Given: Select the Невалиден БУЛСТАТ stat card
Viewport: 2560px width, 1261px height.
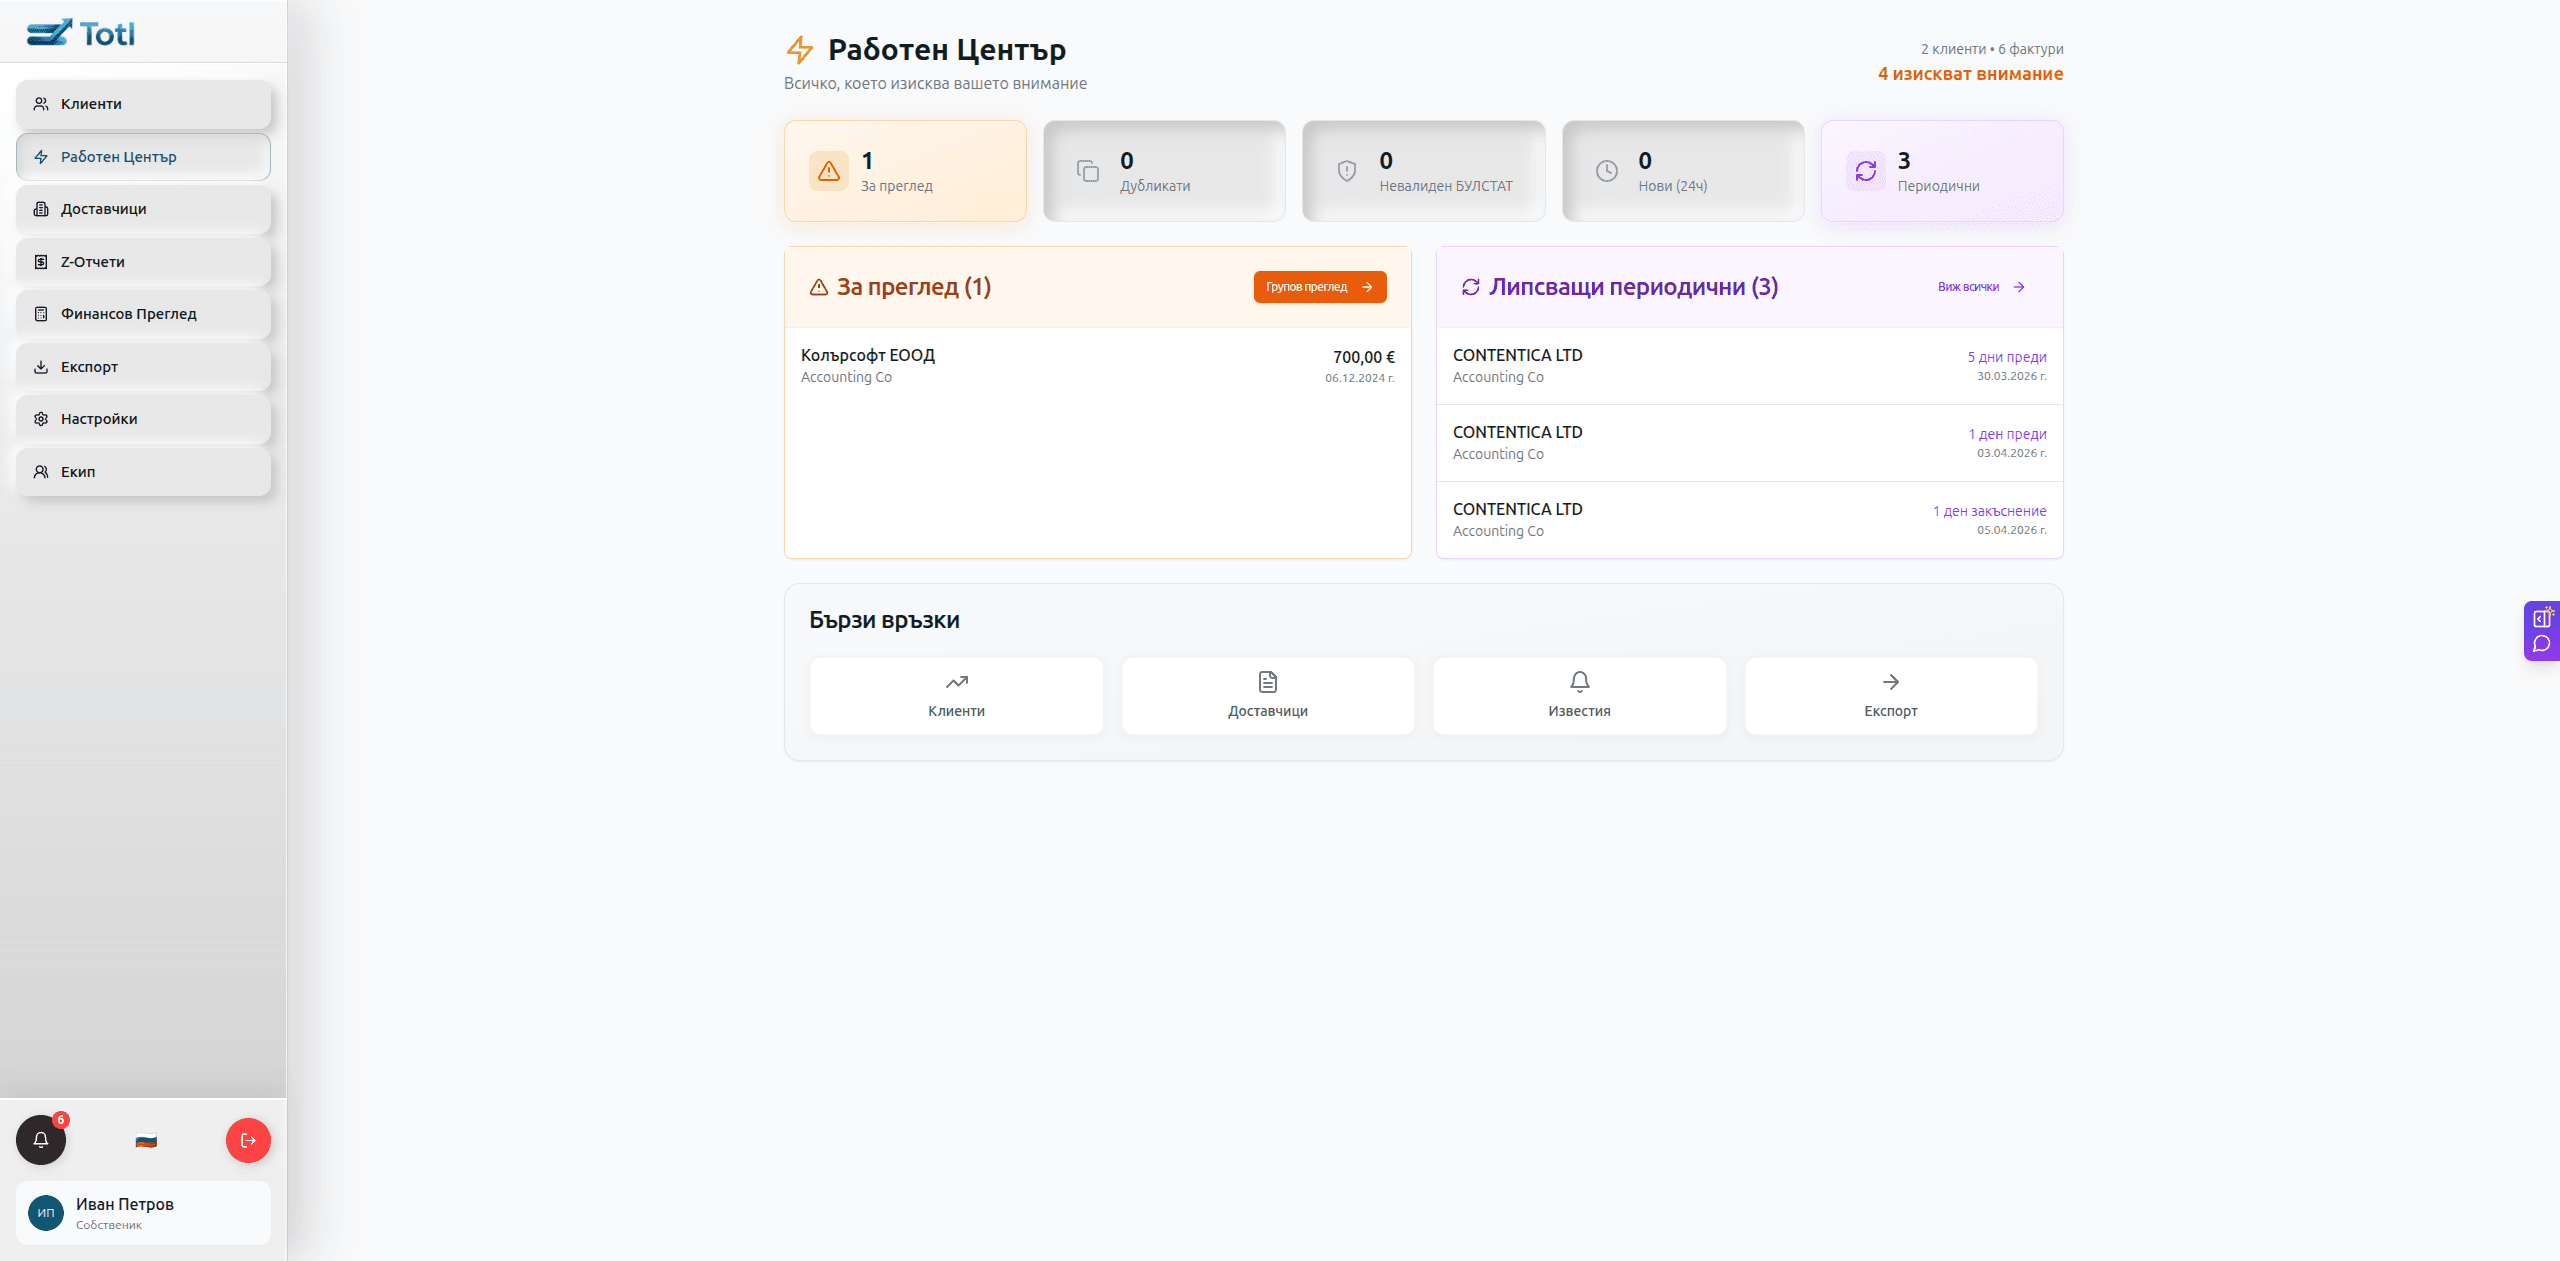Looking at the screenshot, I should [1423, 171].
